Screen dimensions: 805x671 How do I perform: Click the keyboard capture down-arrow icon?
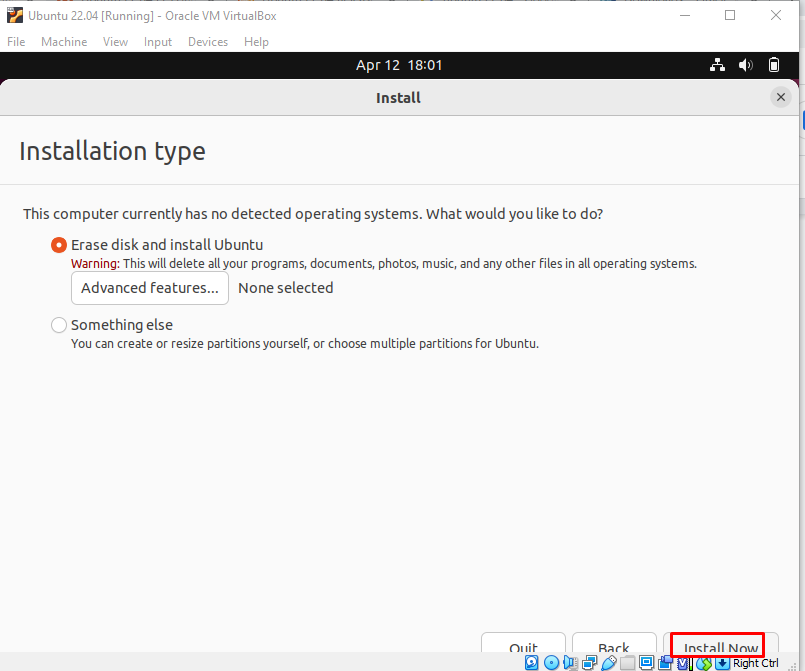click(x=722, y=663)
